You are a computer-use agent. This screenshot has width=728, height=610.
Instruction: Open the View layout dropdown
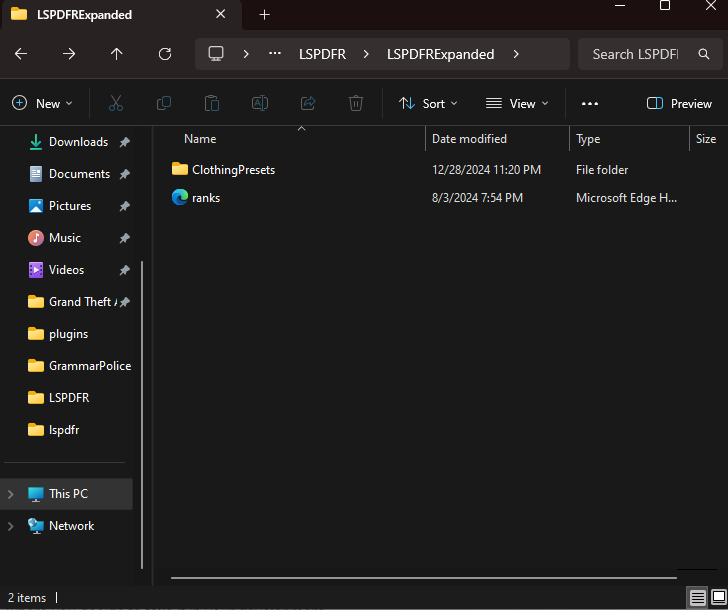(517, 103)
